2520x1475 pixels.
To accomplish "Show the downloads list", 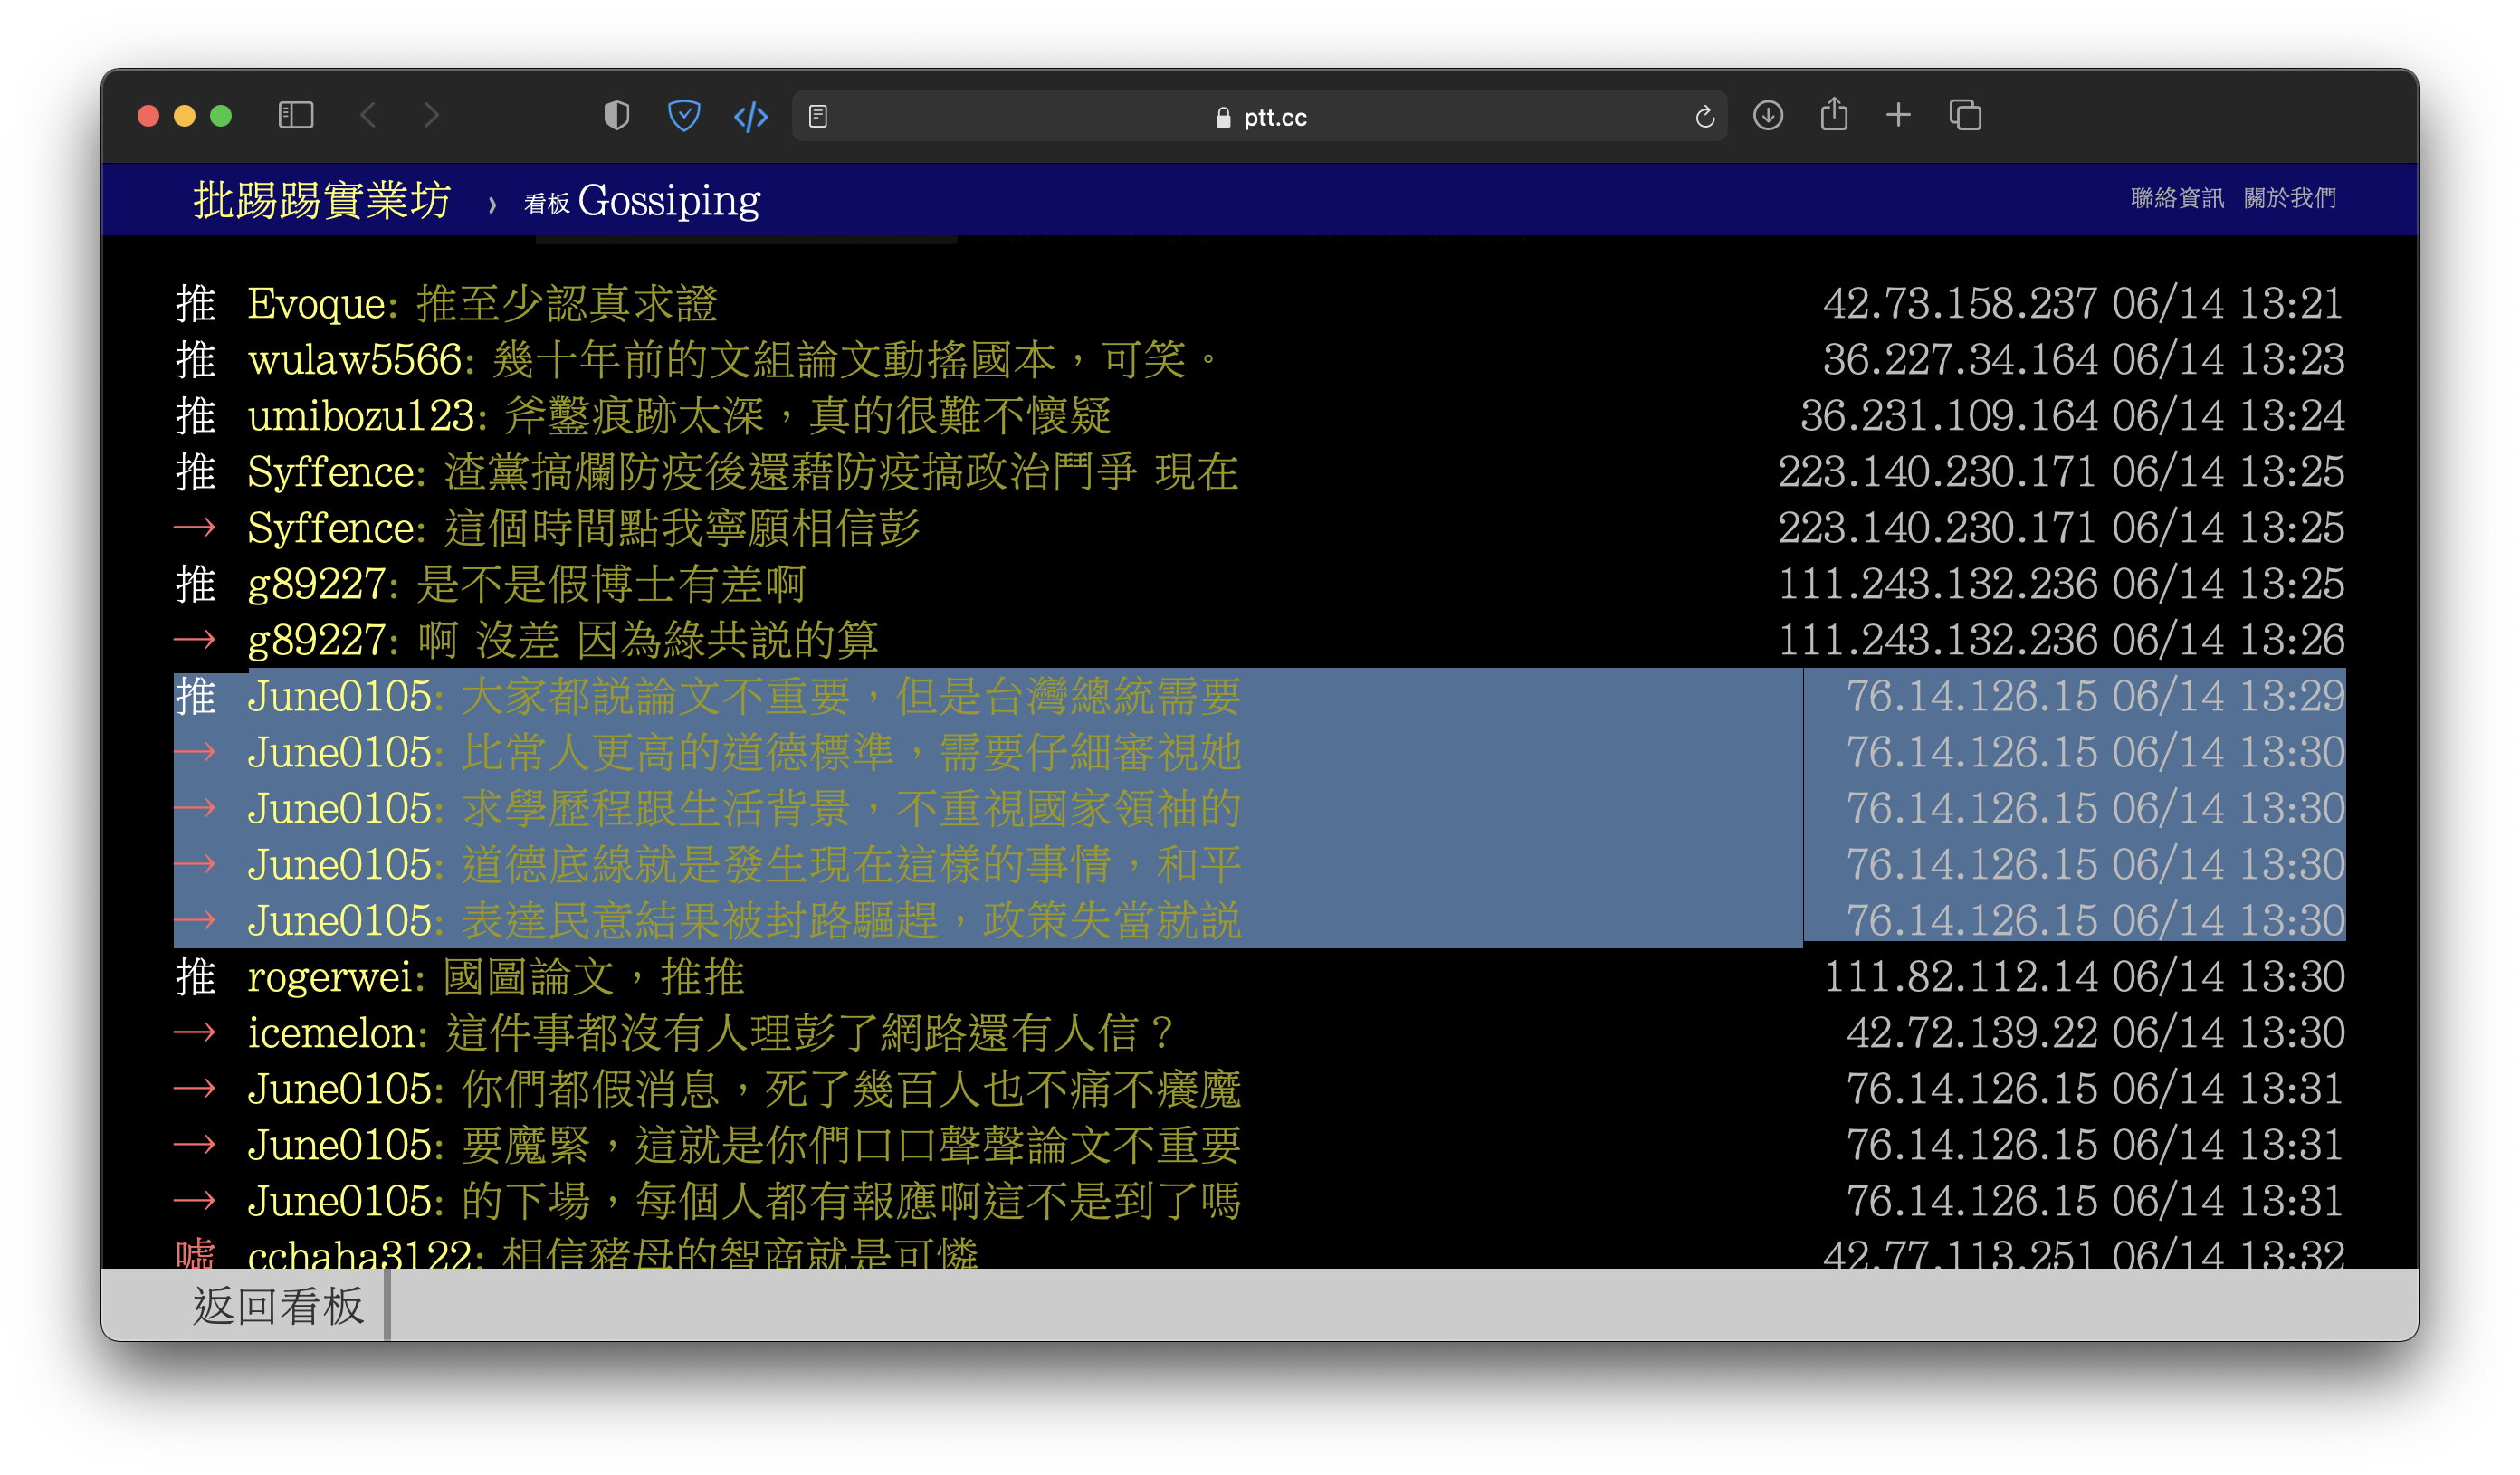I will click(x=1767, y=116).
